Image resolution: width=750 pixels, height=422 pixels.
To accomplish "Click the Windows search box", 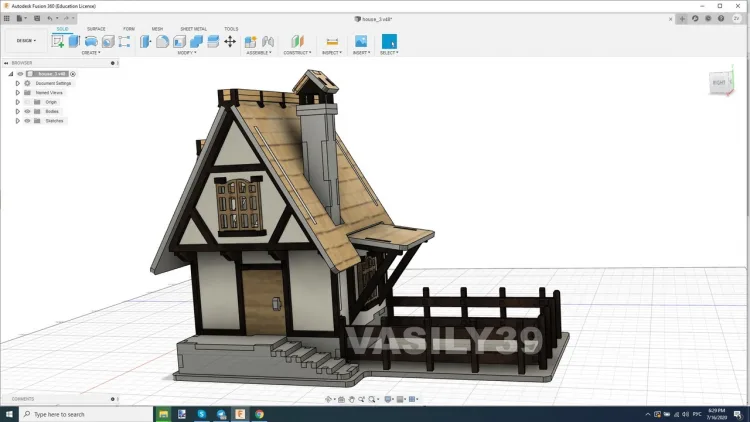I will pyautogui.click(x=86, y=414).
